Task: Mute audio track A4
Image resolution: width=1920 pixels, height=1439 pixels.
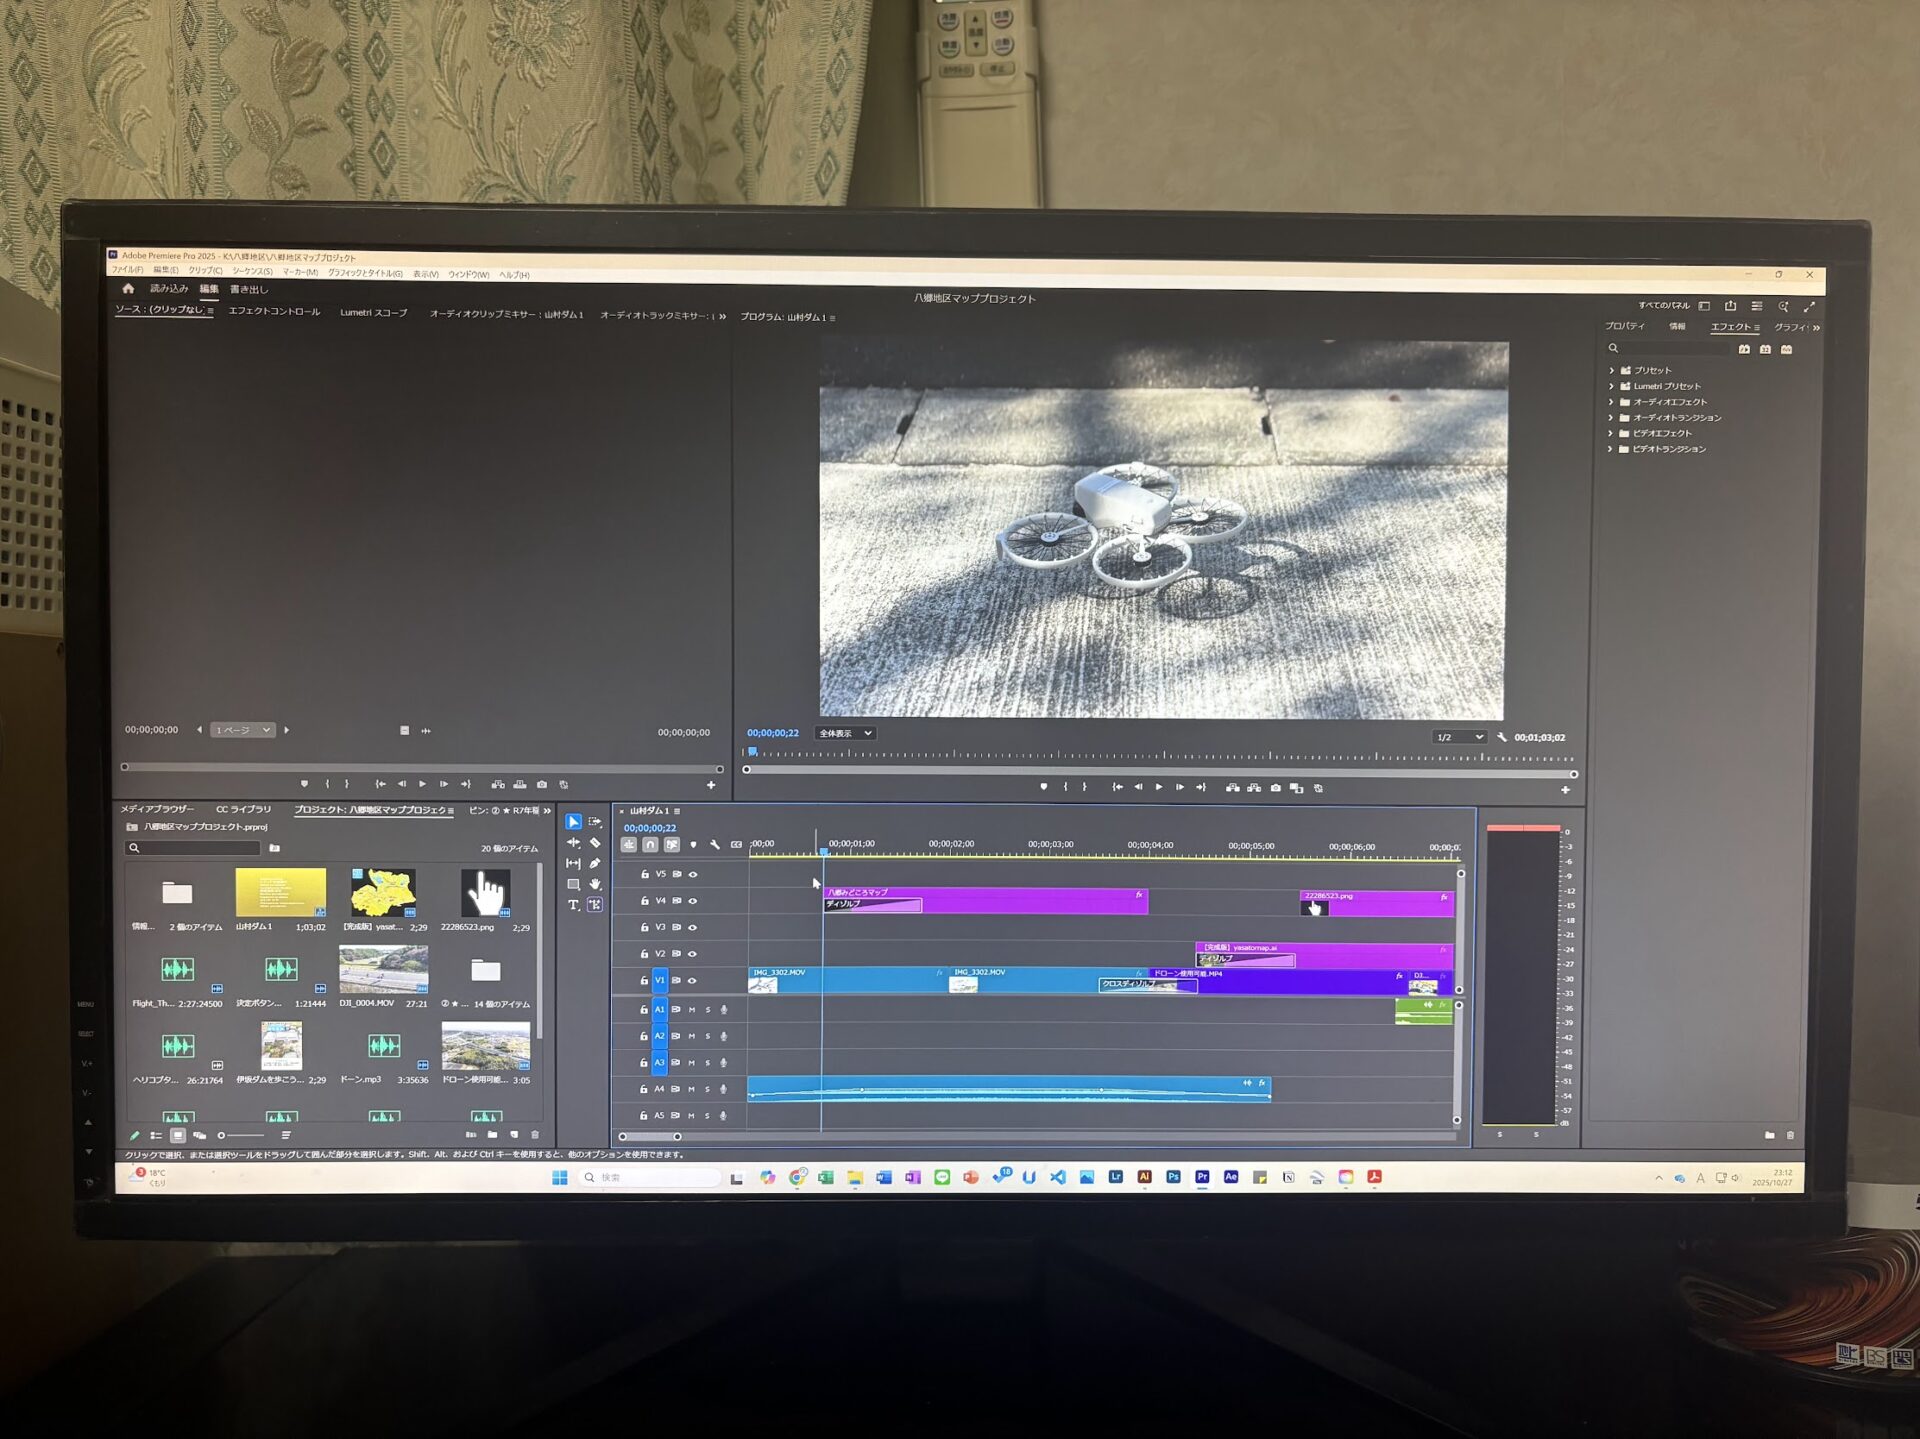Action: pos(691,1089)
